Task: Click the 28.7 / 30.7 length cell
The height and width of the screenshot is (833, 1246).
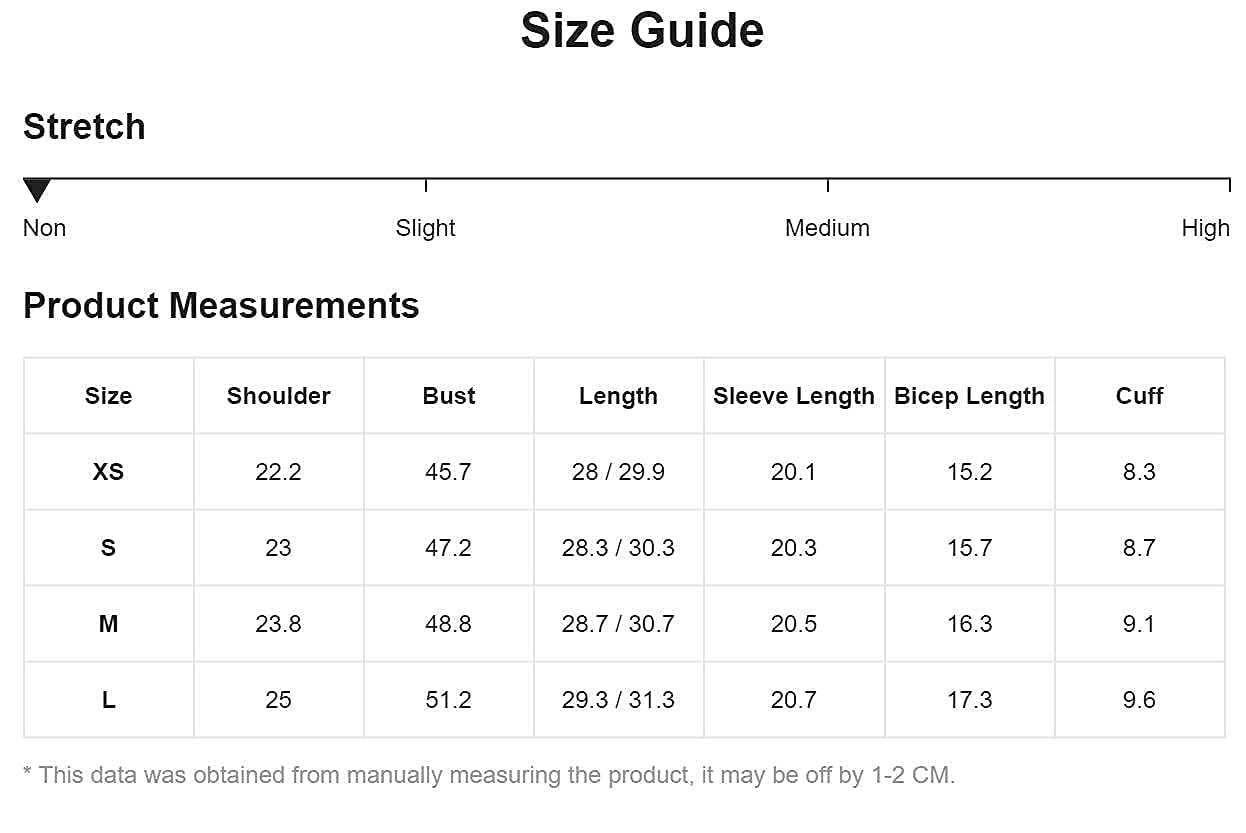Action: 618,624
